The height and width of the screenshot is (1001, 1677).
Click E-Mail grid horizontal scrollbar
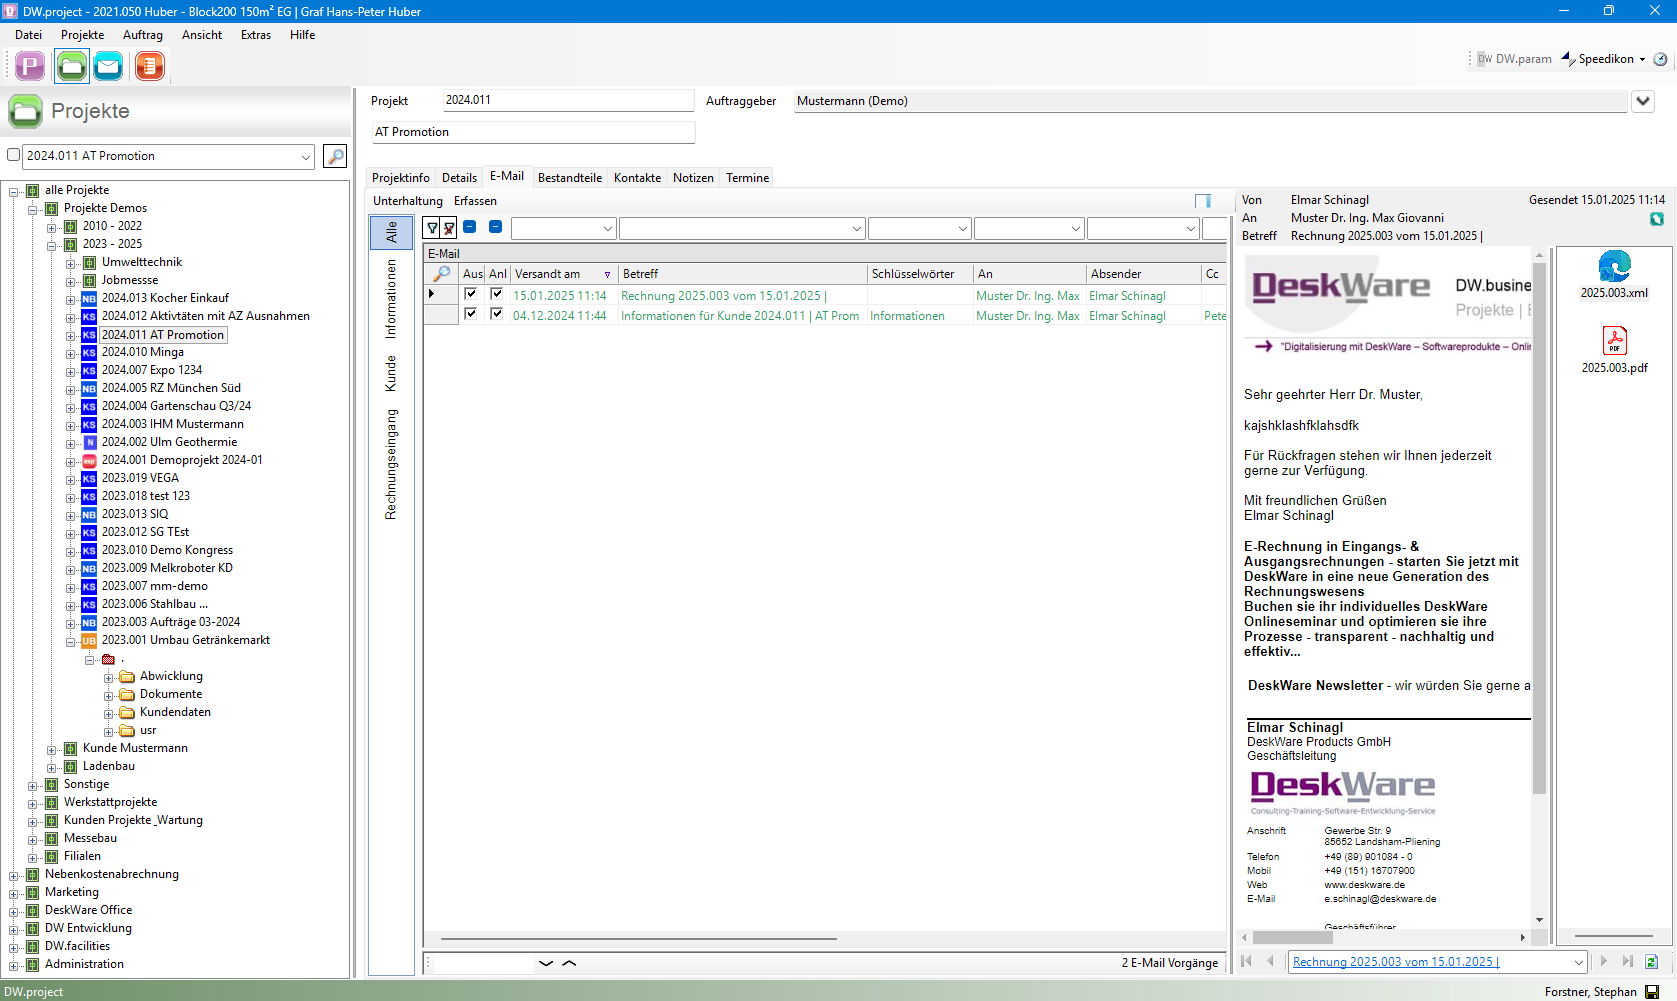click(x=640, y=939)
